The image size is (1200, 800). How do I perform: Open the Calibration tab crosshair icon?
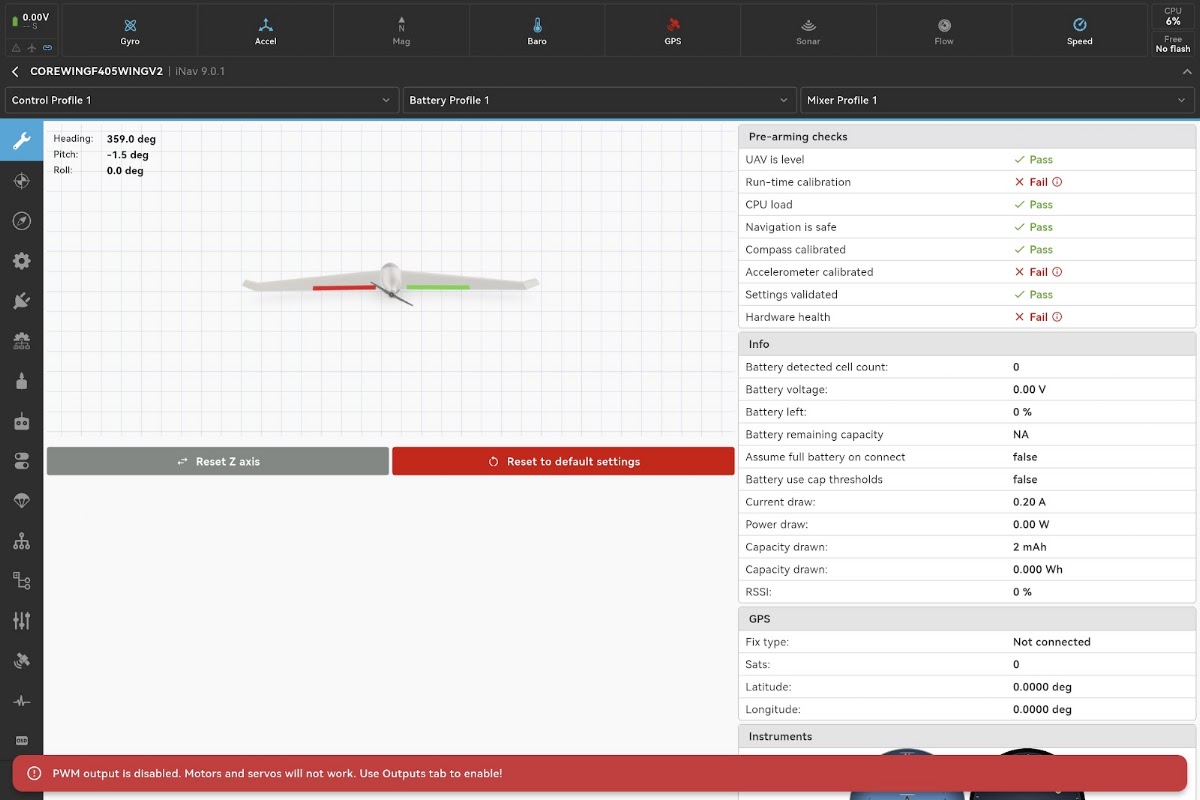pyautogui.click(x=21, y=181)
